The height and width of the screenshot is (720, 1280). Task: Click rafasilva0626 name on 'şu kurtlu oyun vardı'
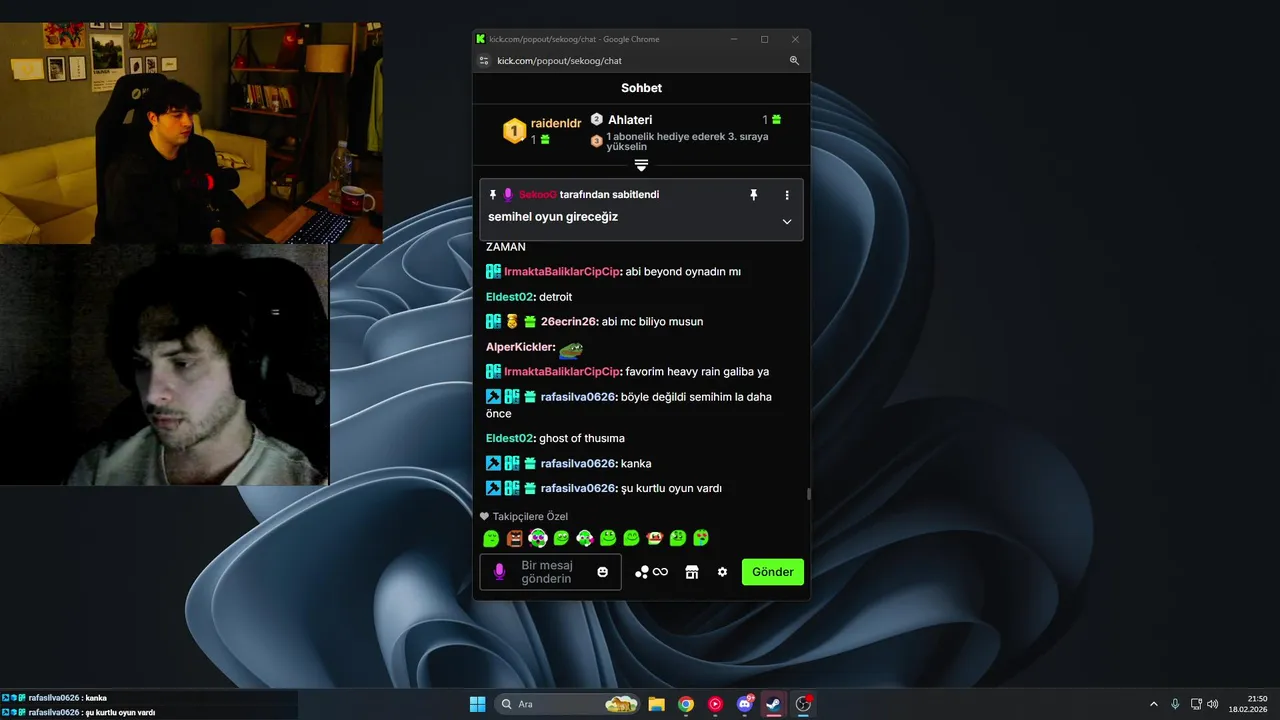tap(578, 489)
